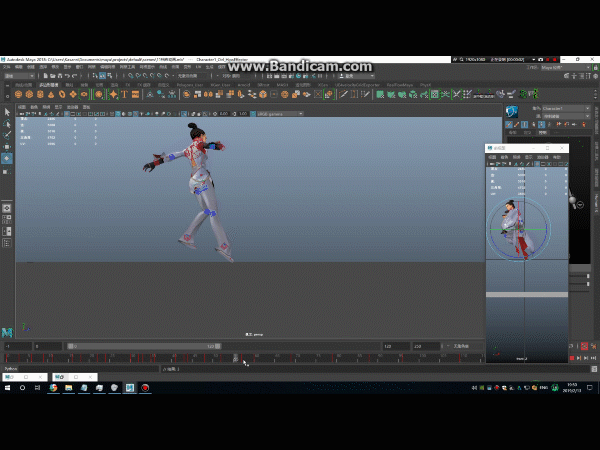
Task: Open the UV Editor shelf icon
Action: coord(435,94)
